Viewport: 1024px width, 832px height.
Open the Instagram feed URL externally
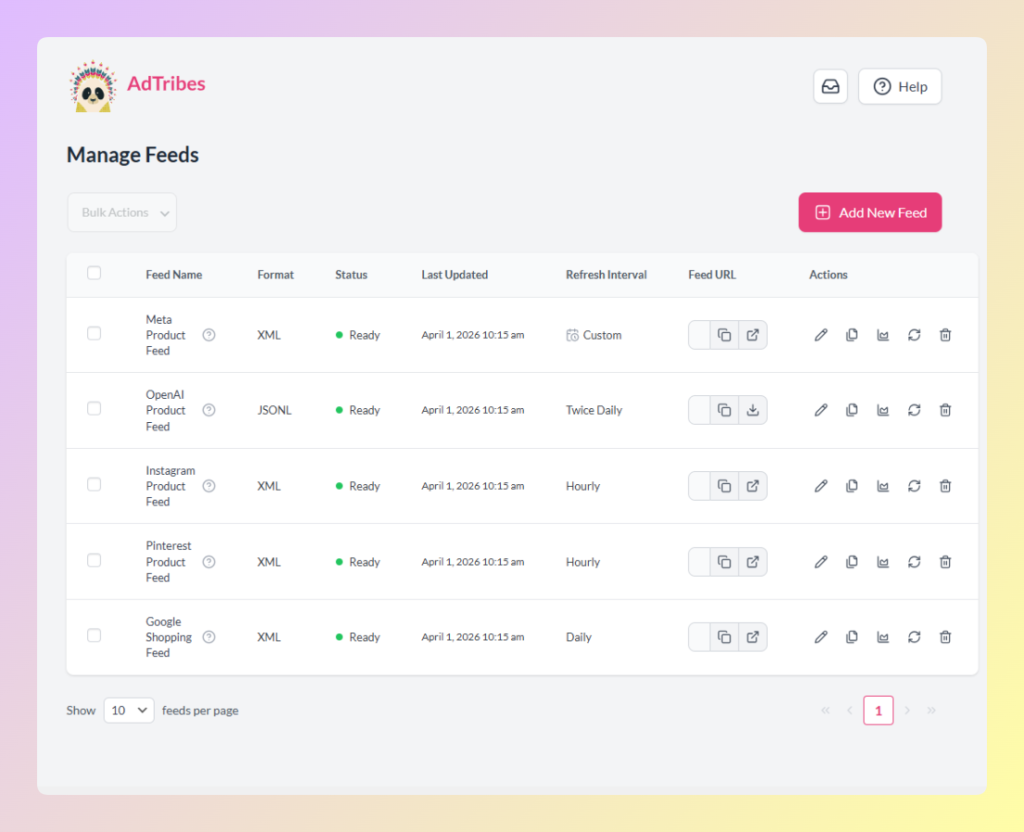click(x=752, y=486)
